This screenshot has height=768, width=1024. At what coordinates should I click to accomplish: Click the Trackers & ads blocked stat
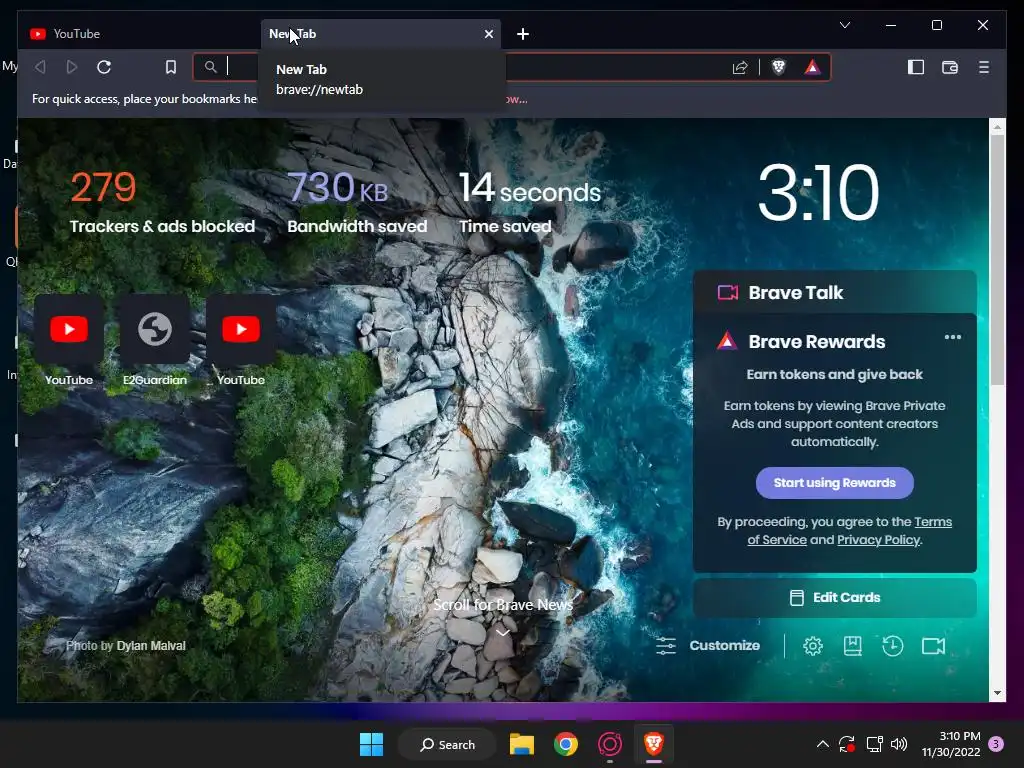pos(162,202)
